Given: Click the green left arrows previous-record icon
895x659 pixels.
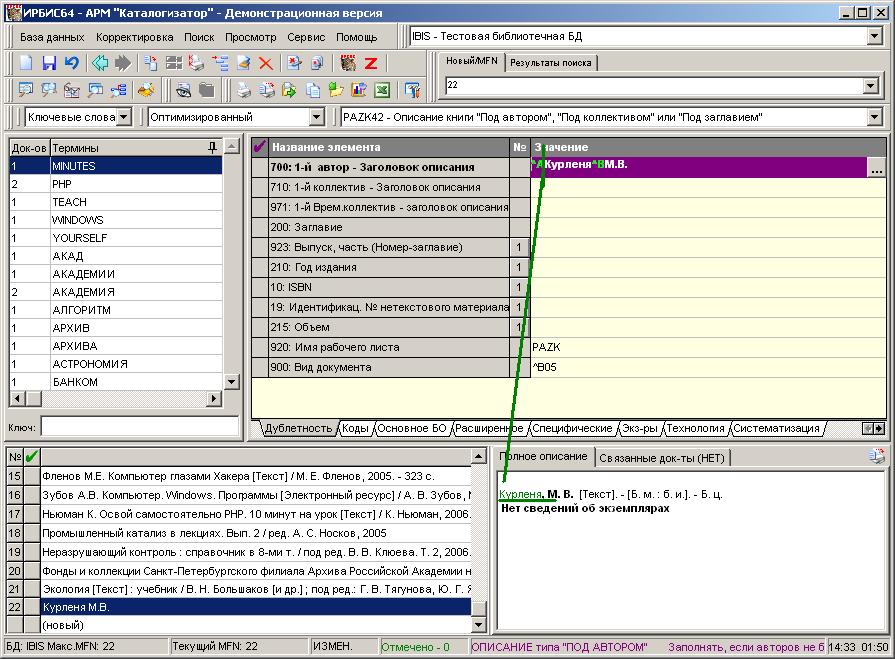Looking at the screenshot, I should (x=100, y=63).
